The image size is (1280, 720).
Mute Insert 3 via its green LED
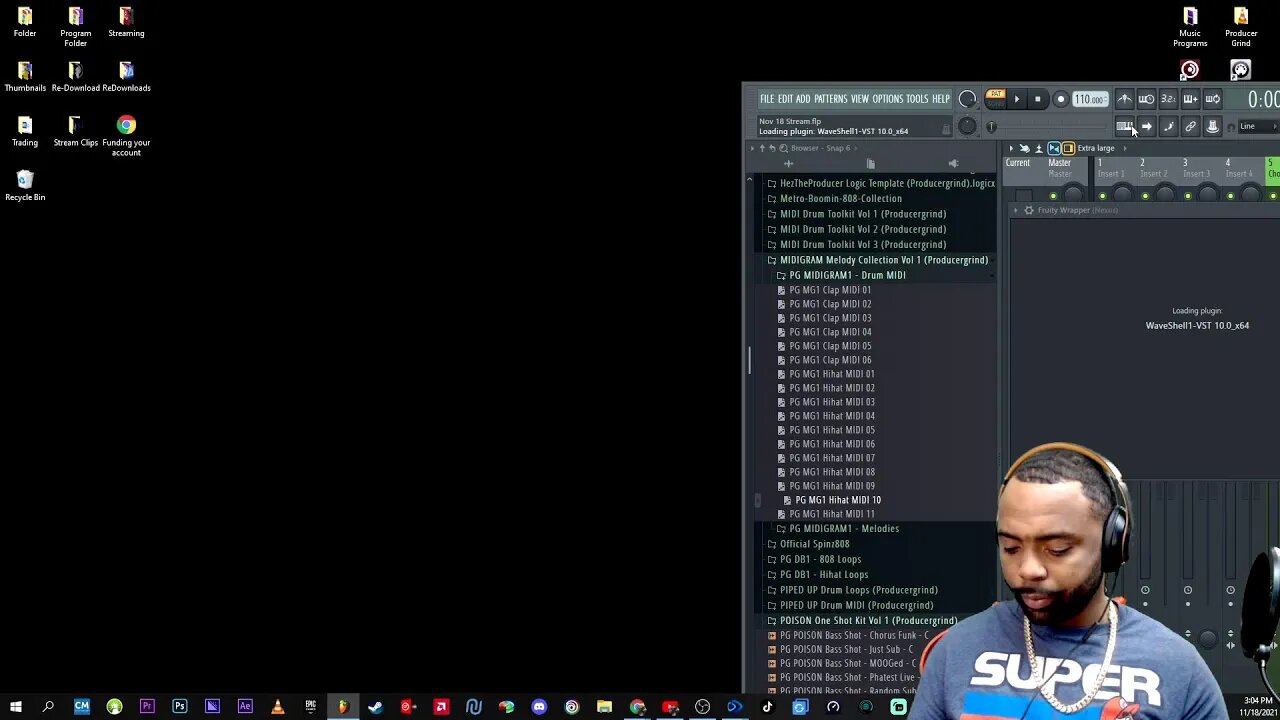point(1187,196)
